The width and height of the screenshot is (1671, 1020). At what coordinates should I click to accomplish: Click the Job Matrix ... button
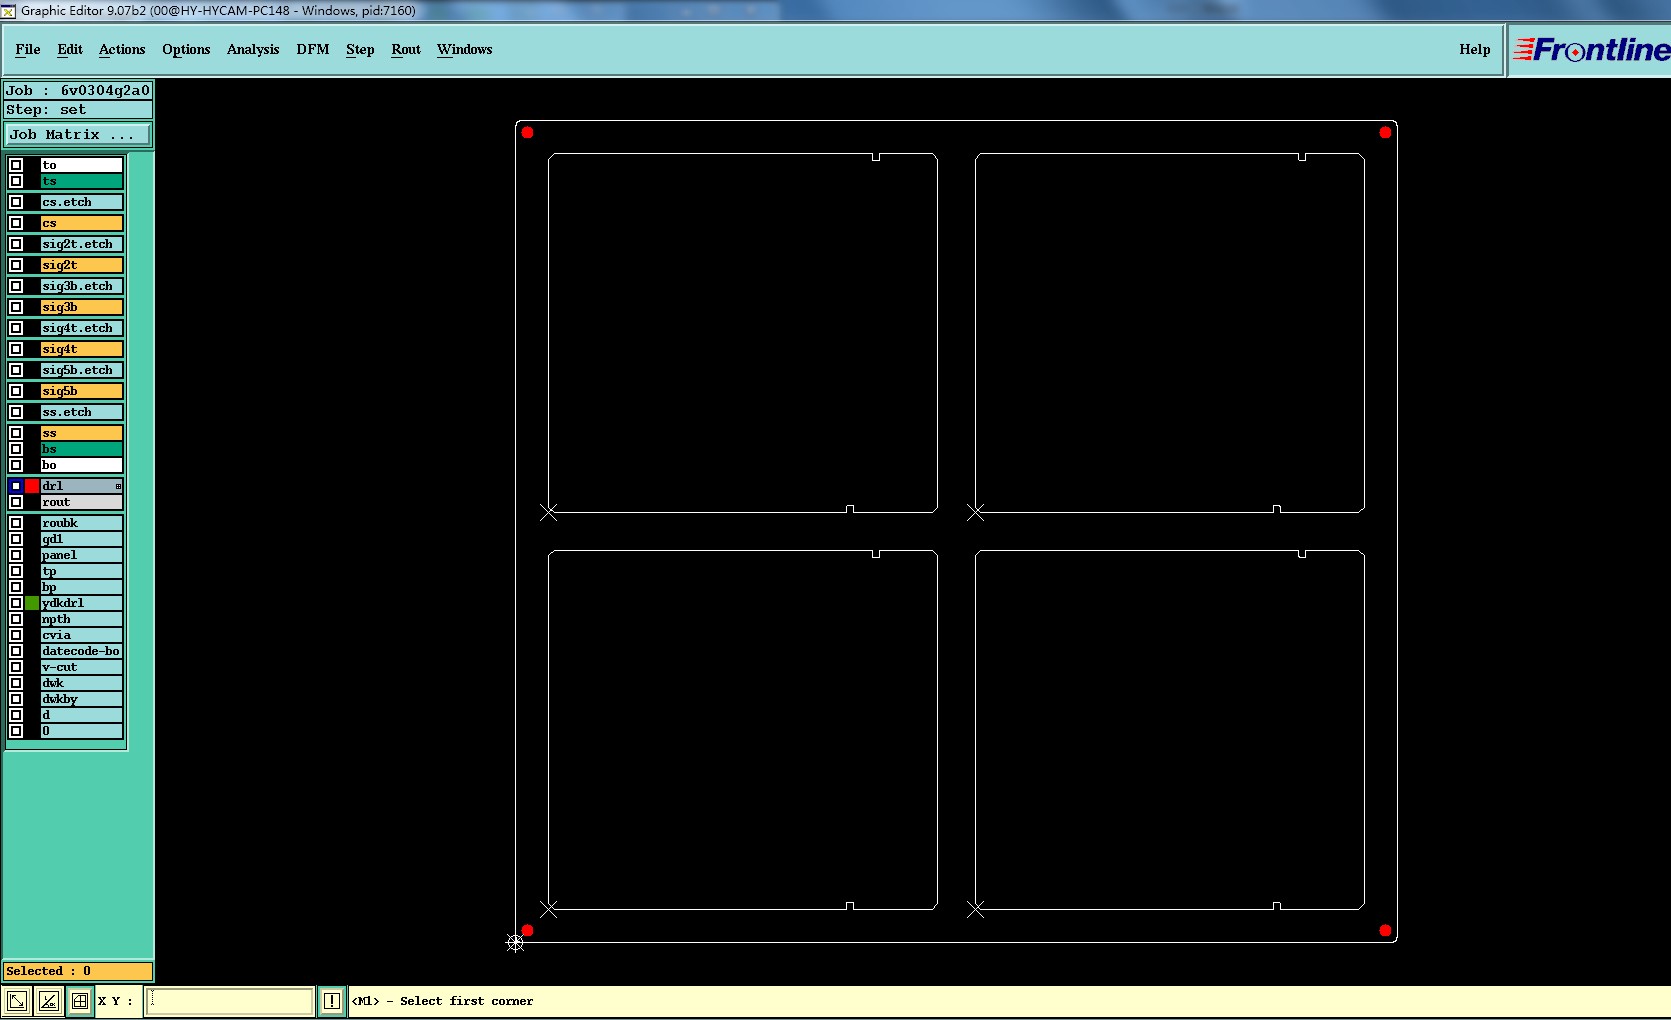click(x=79, y=134)
